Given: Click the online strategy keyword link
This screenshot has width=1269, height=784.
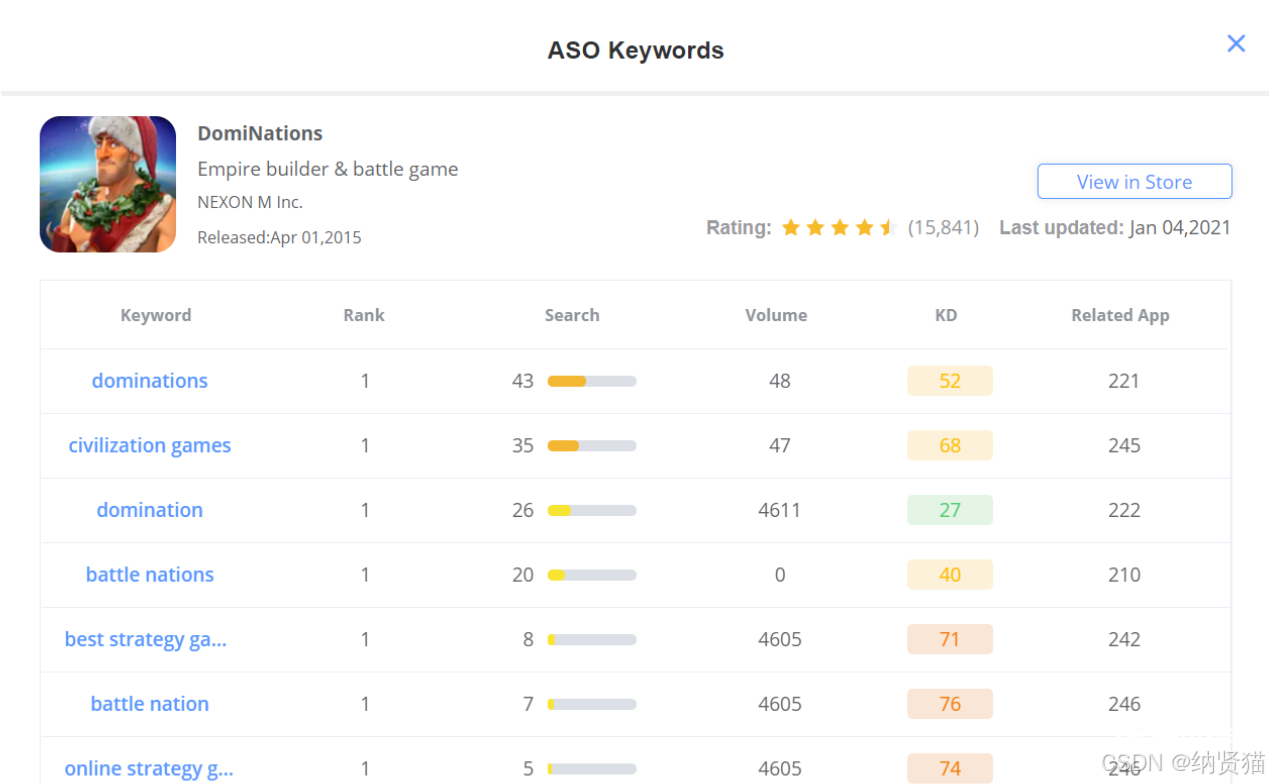Looking at the screenshot, I should tap(149, 769).
